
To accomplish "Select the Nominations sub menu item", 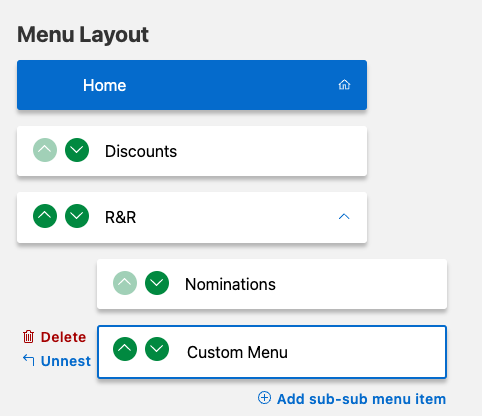I will click(272, 284).
